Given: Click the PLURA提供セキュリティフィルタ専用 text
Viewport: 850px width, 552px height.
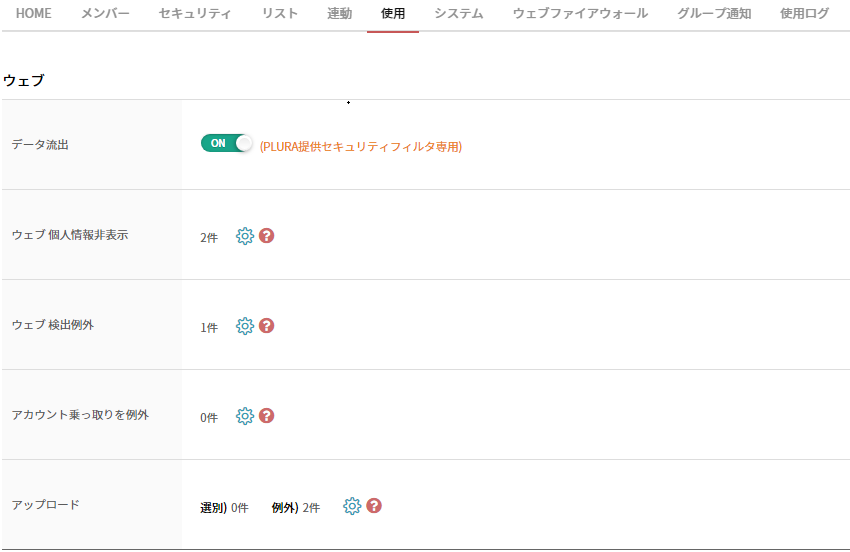Looking at the screenshot, I should click(x=361, y=146).
